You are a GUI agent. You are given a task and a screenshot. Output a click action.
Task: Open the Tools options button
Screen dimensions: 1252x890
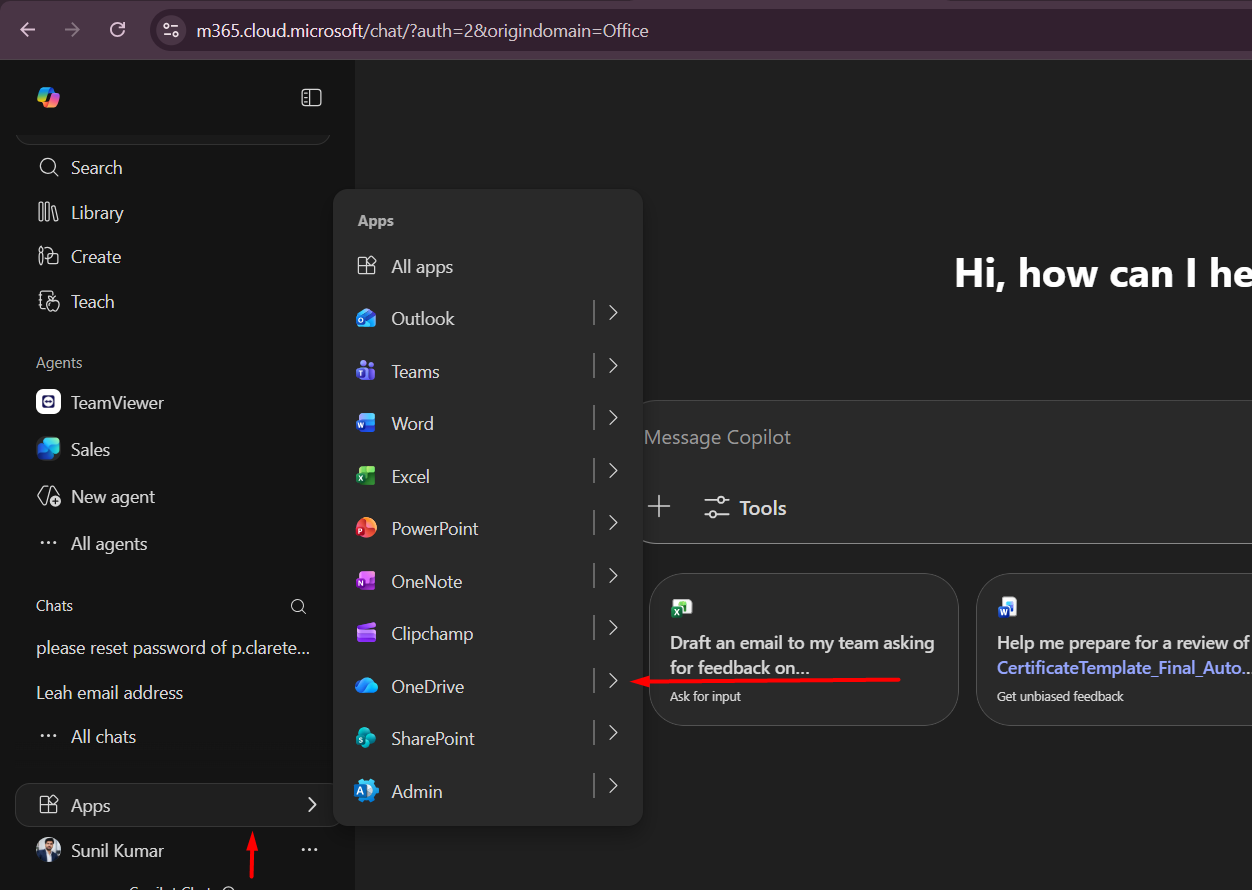pyautogui.click(x=745, y=508)
